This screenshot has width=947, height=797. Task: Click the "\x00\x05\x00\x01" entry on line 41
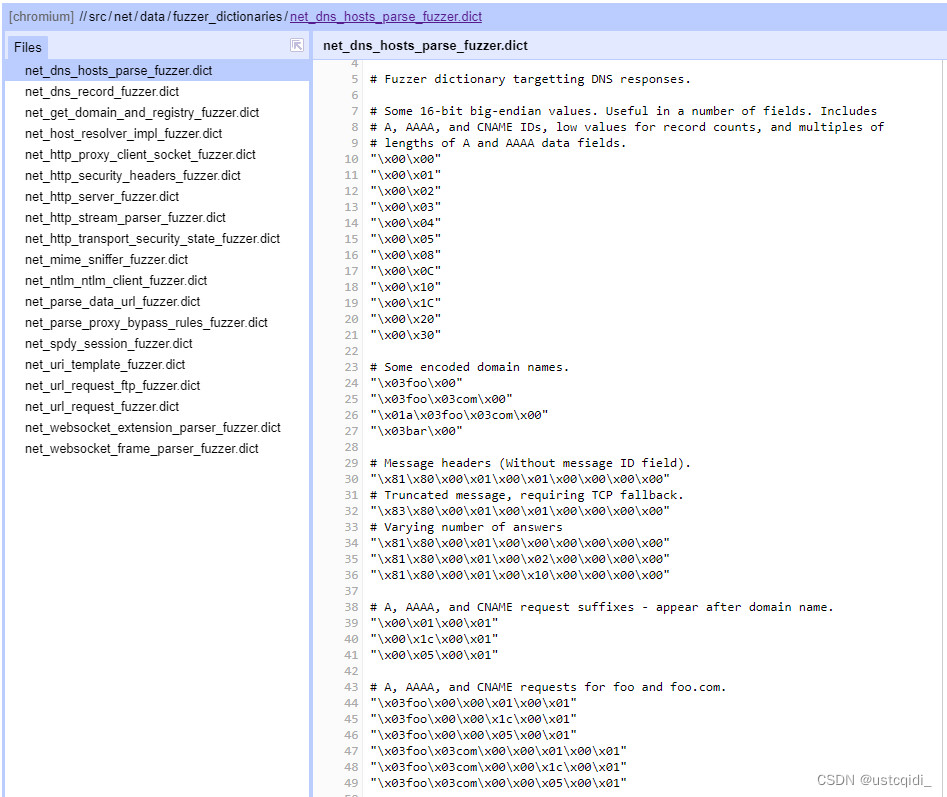tap(434, 655)
